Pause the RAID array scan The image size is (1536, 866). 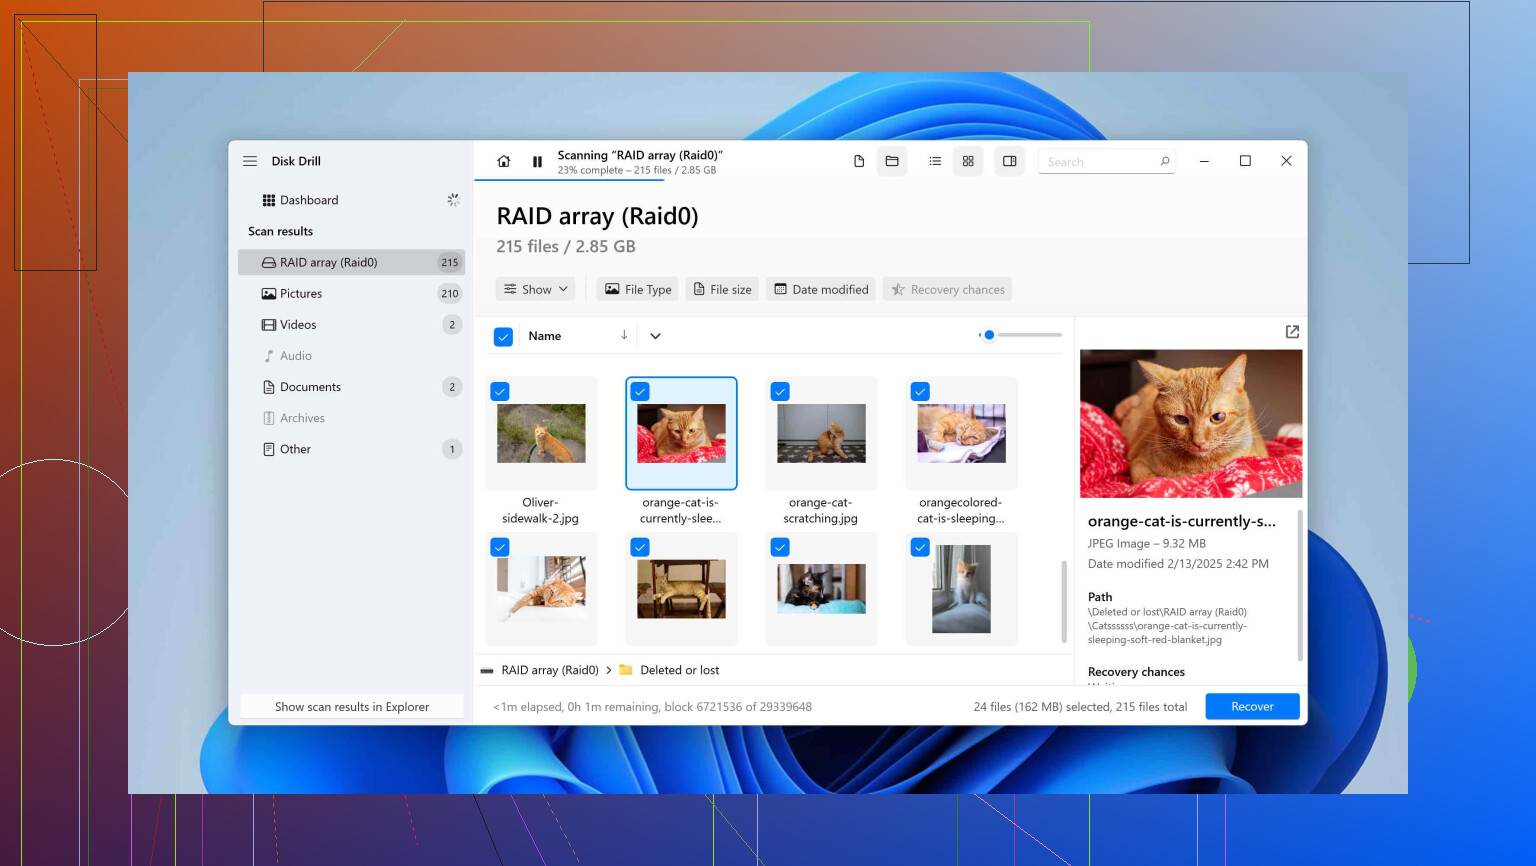[537, 161]
